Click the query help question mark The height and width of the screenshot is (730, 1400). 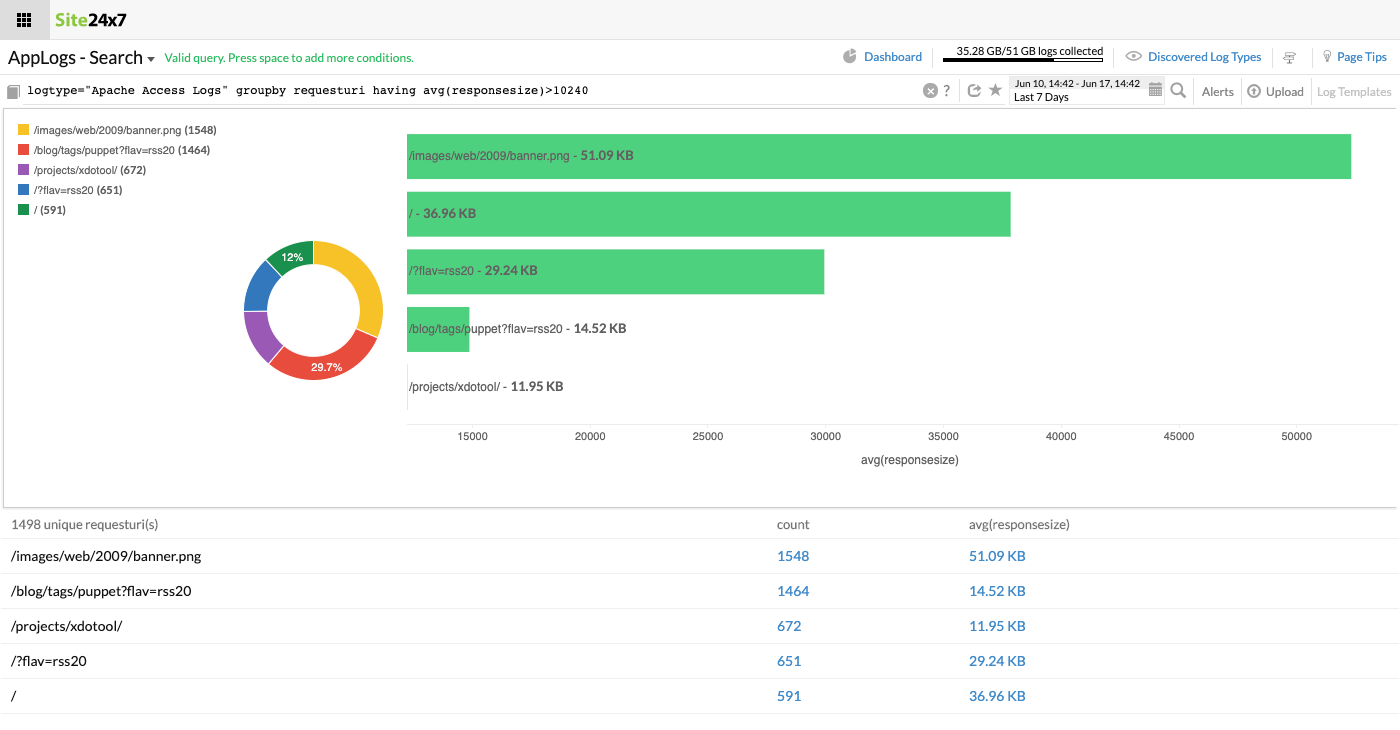(x=947, y=91)
